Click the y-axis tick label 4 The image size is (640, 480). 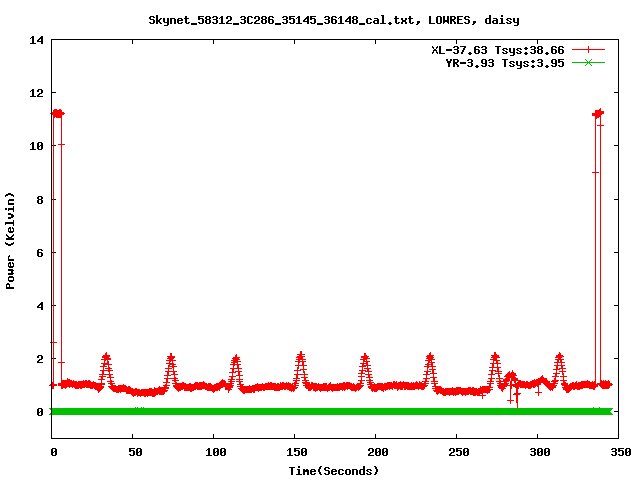[40, 306]
